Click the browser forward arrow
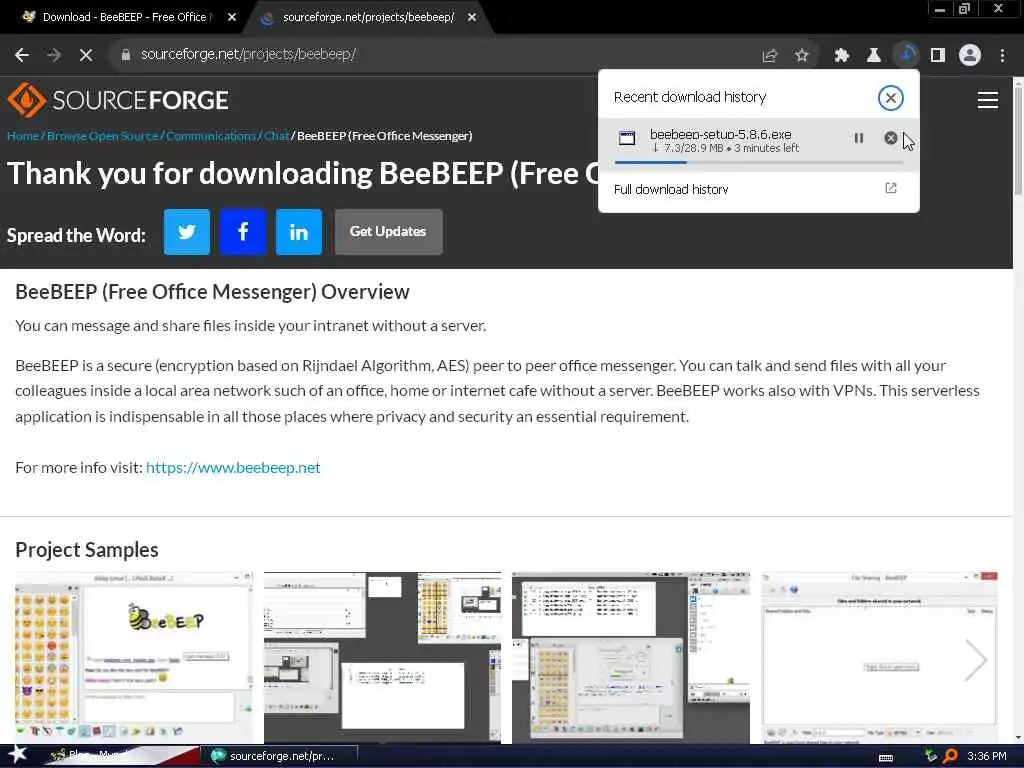Viewport: 1024px width, 768px height. point(54,55)
